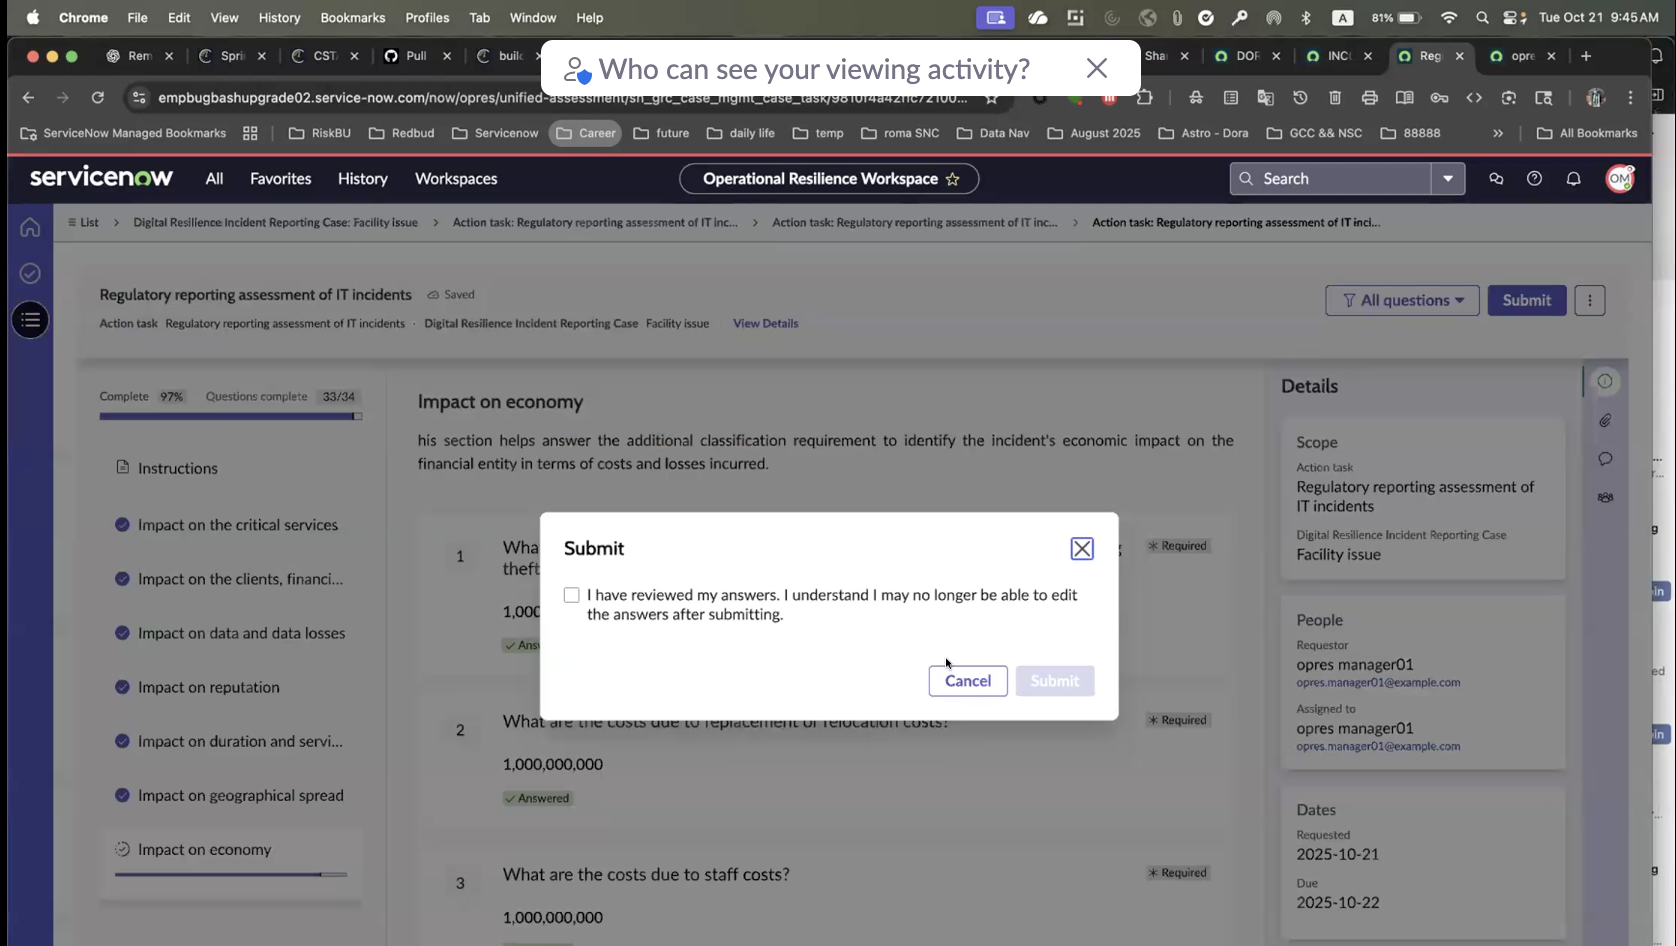Open ServiceNow Managed Bookmarks
Image resolution: width=1676 pixels, height=946 pixels.
point(123,133)
